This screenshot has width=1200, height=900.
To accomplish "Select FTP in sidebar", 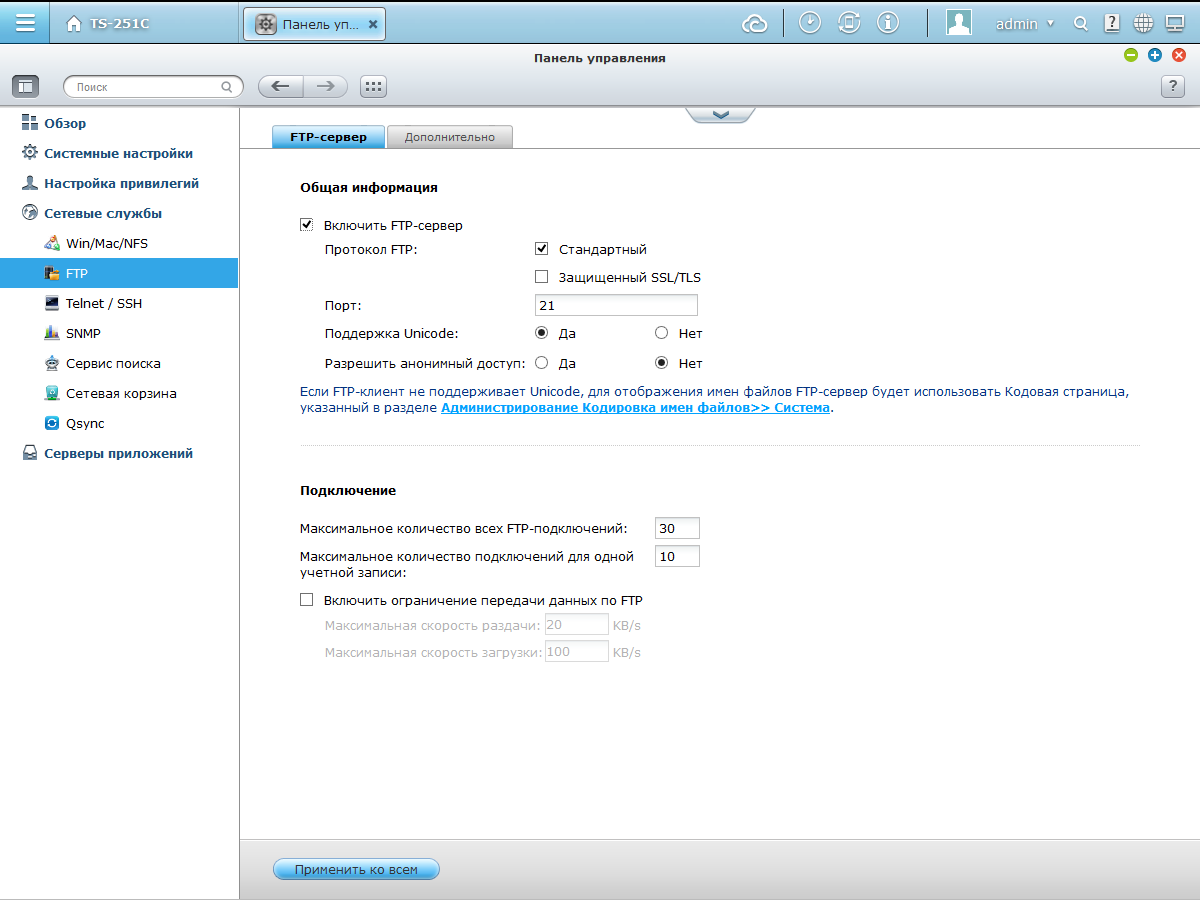I will pos(119,273).
